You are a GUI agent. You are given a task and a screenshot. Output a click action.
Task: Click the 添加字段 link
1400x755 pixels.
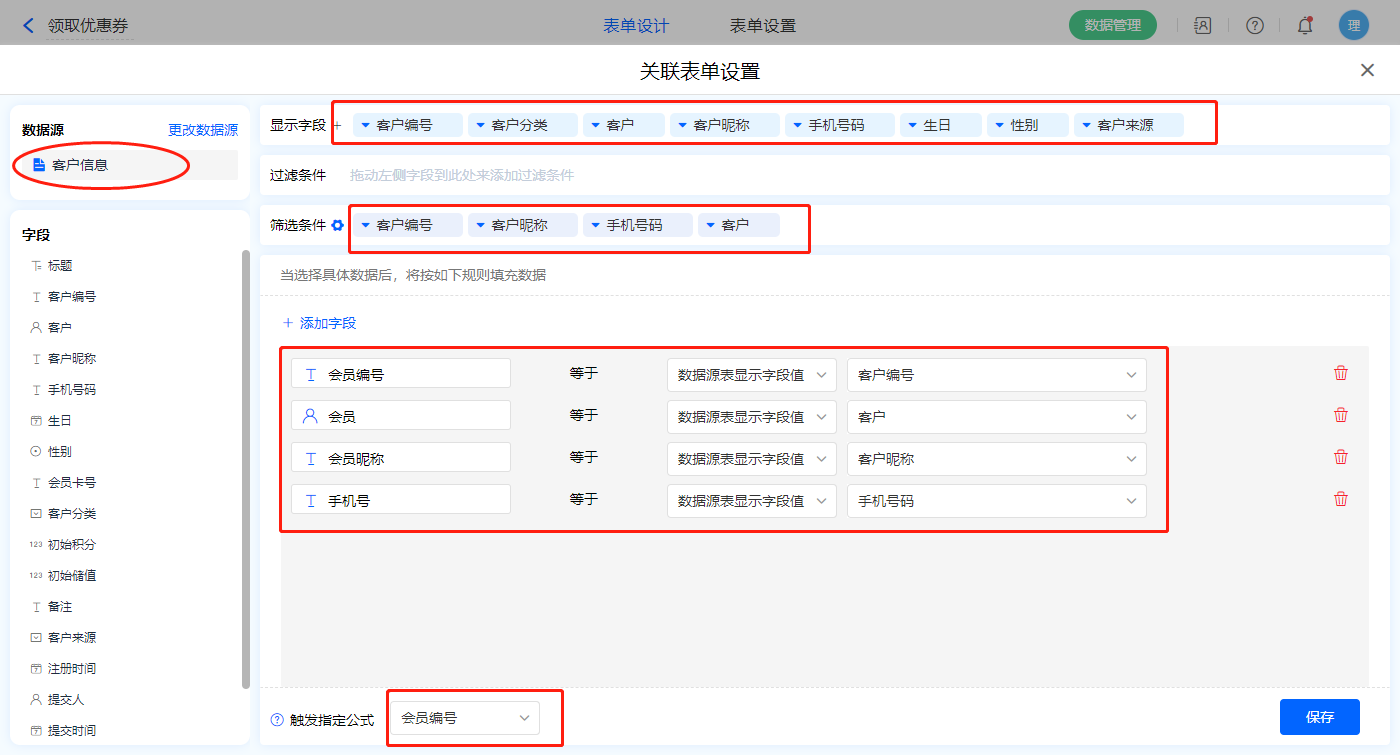[x=320, y=323]
